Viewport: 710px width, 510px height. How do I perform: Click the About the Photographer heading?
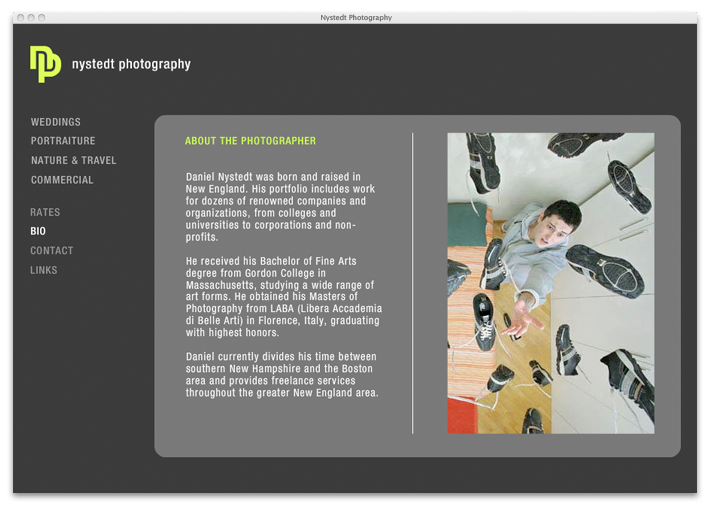click(x=250, y=141)
